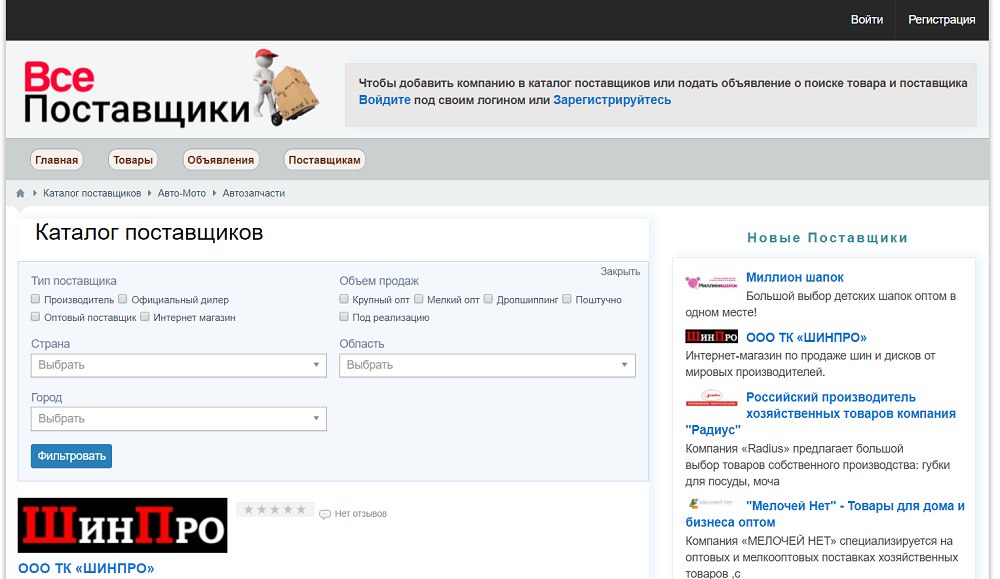Check the Производитель checkbox

click(36, 299)
